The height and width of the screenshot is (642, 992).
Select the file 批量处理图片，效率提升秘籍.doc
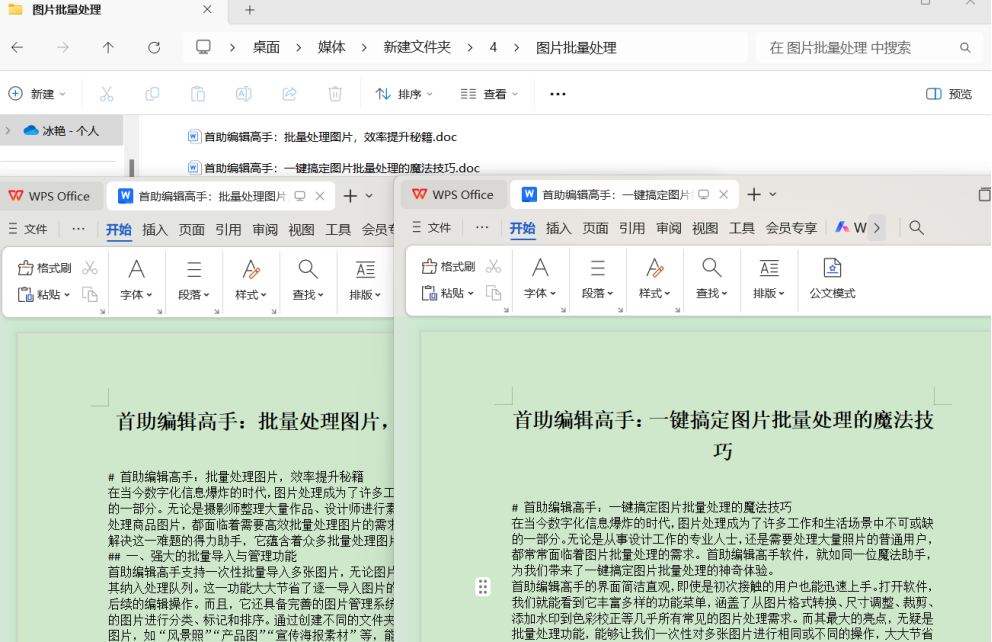click(329, 137)
